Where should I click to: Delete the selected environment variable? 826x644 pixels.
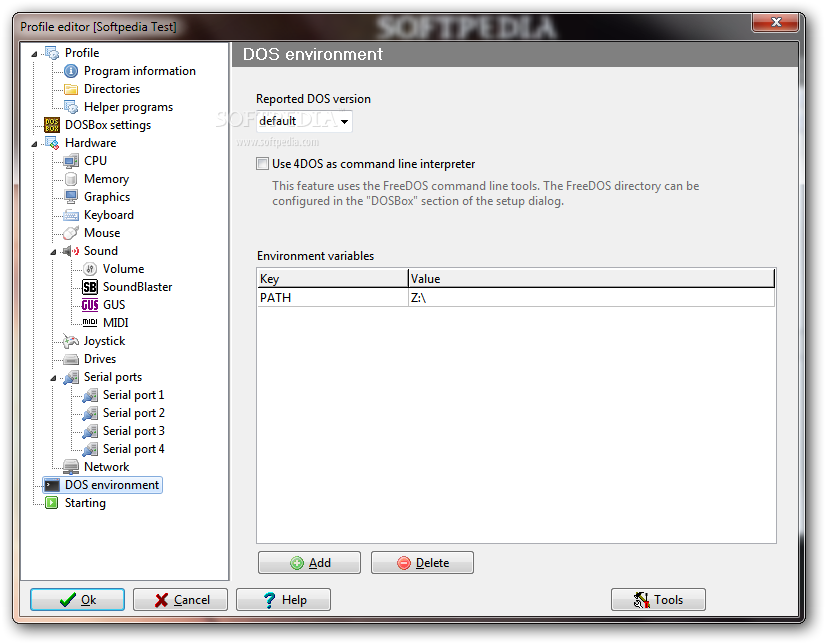pos(422,563)
